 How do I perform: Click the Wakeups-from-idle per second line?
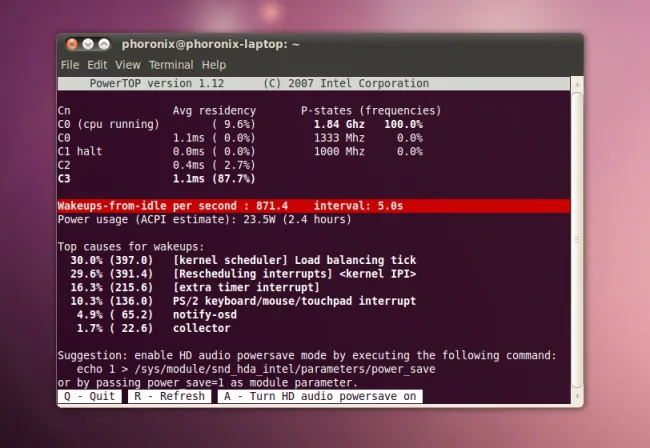(314, 206)
